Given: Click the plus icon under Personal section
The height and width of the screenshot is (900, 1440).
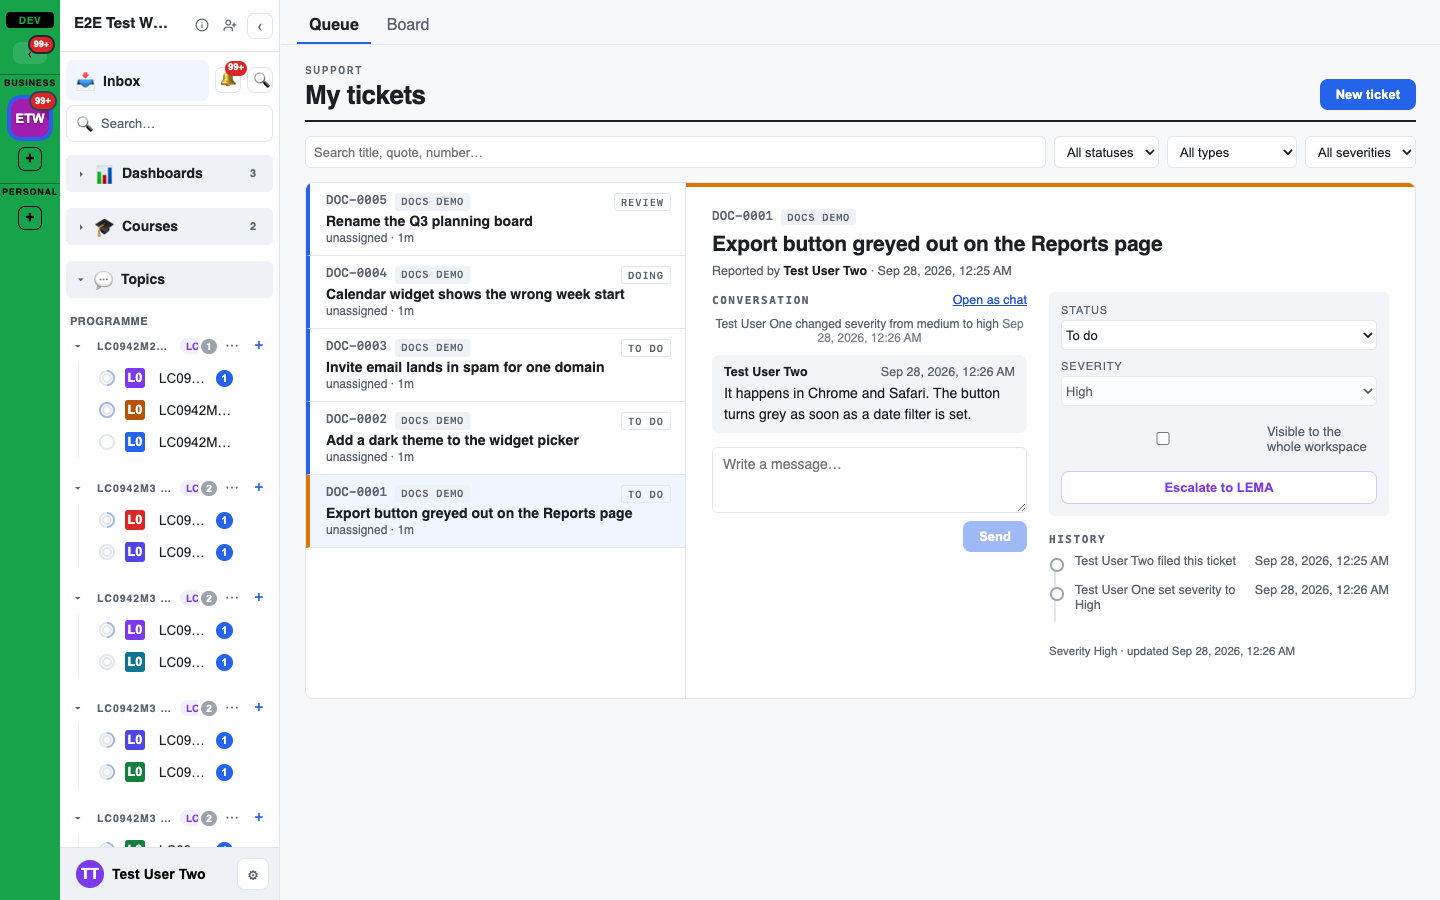Looking at the screenshot, I should [30, 217].
